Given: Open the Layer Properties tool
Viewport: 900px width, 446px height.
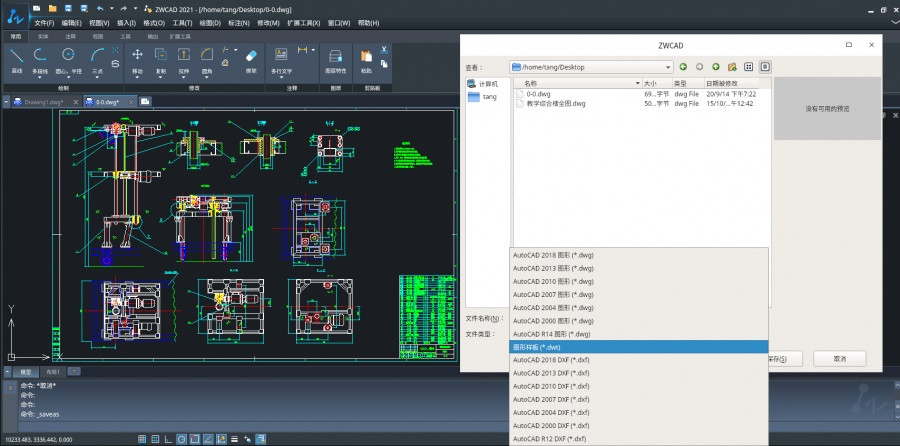Looking at the screenshot, I should tap(337, 57).
